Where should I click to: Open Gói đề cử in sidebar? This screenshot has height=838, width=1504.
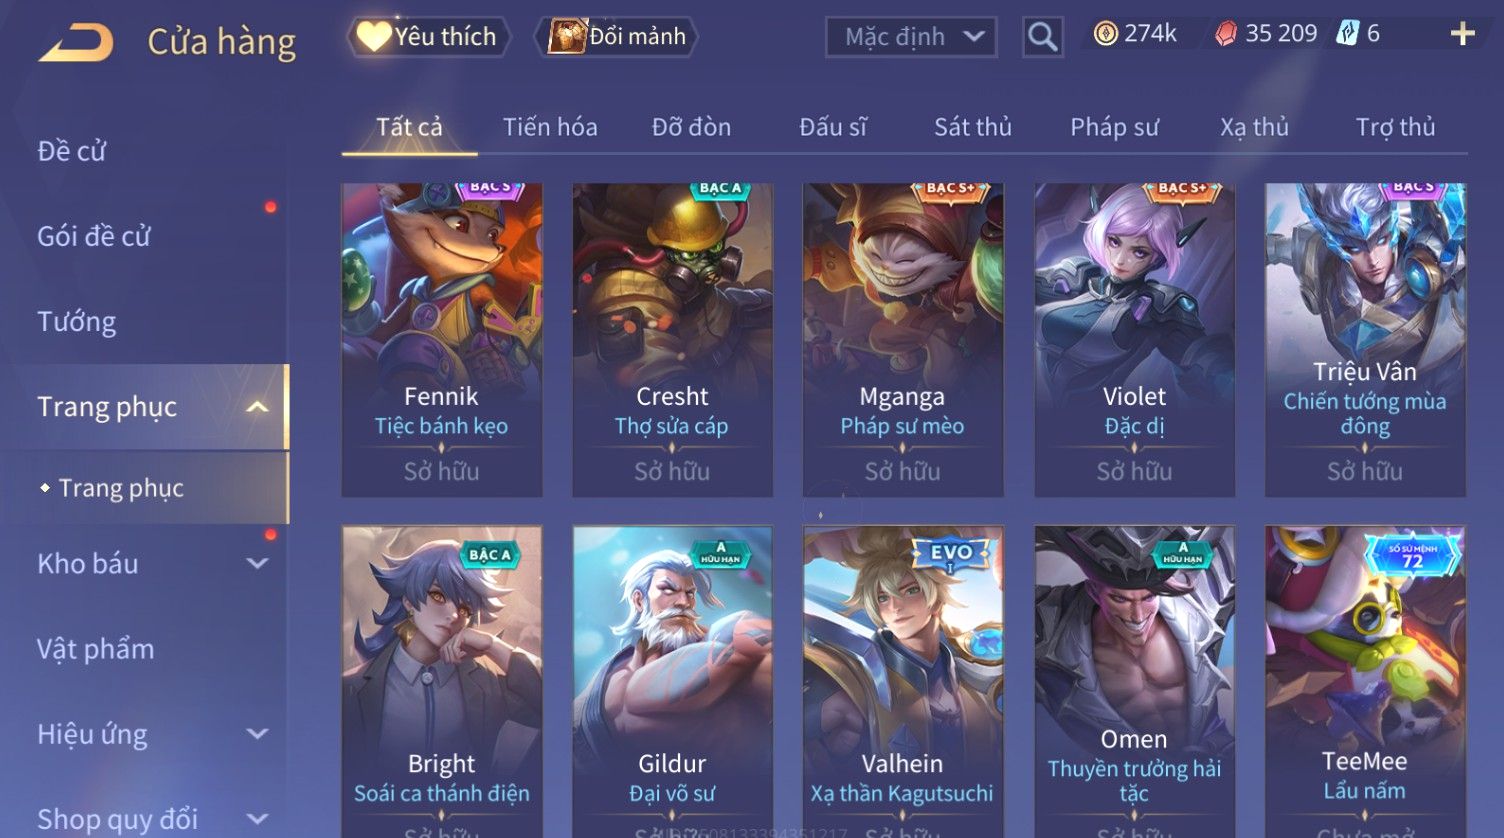pos(94,237)
